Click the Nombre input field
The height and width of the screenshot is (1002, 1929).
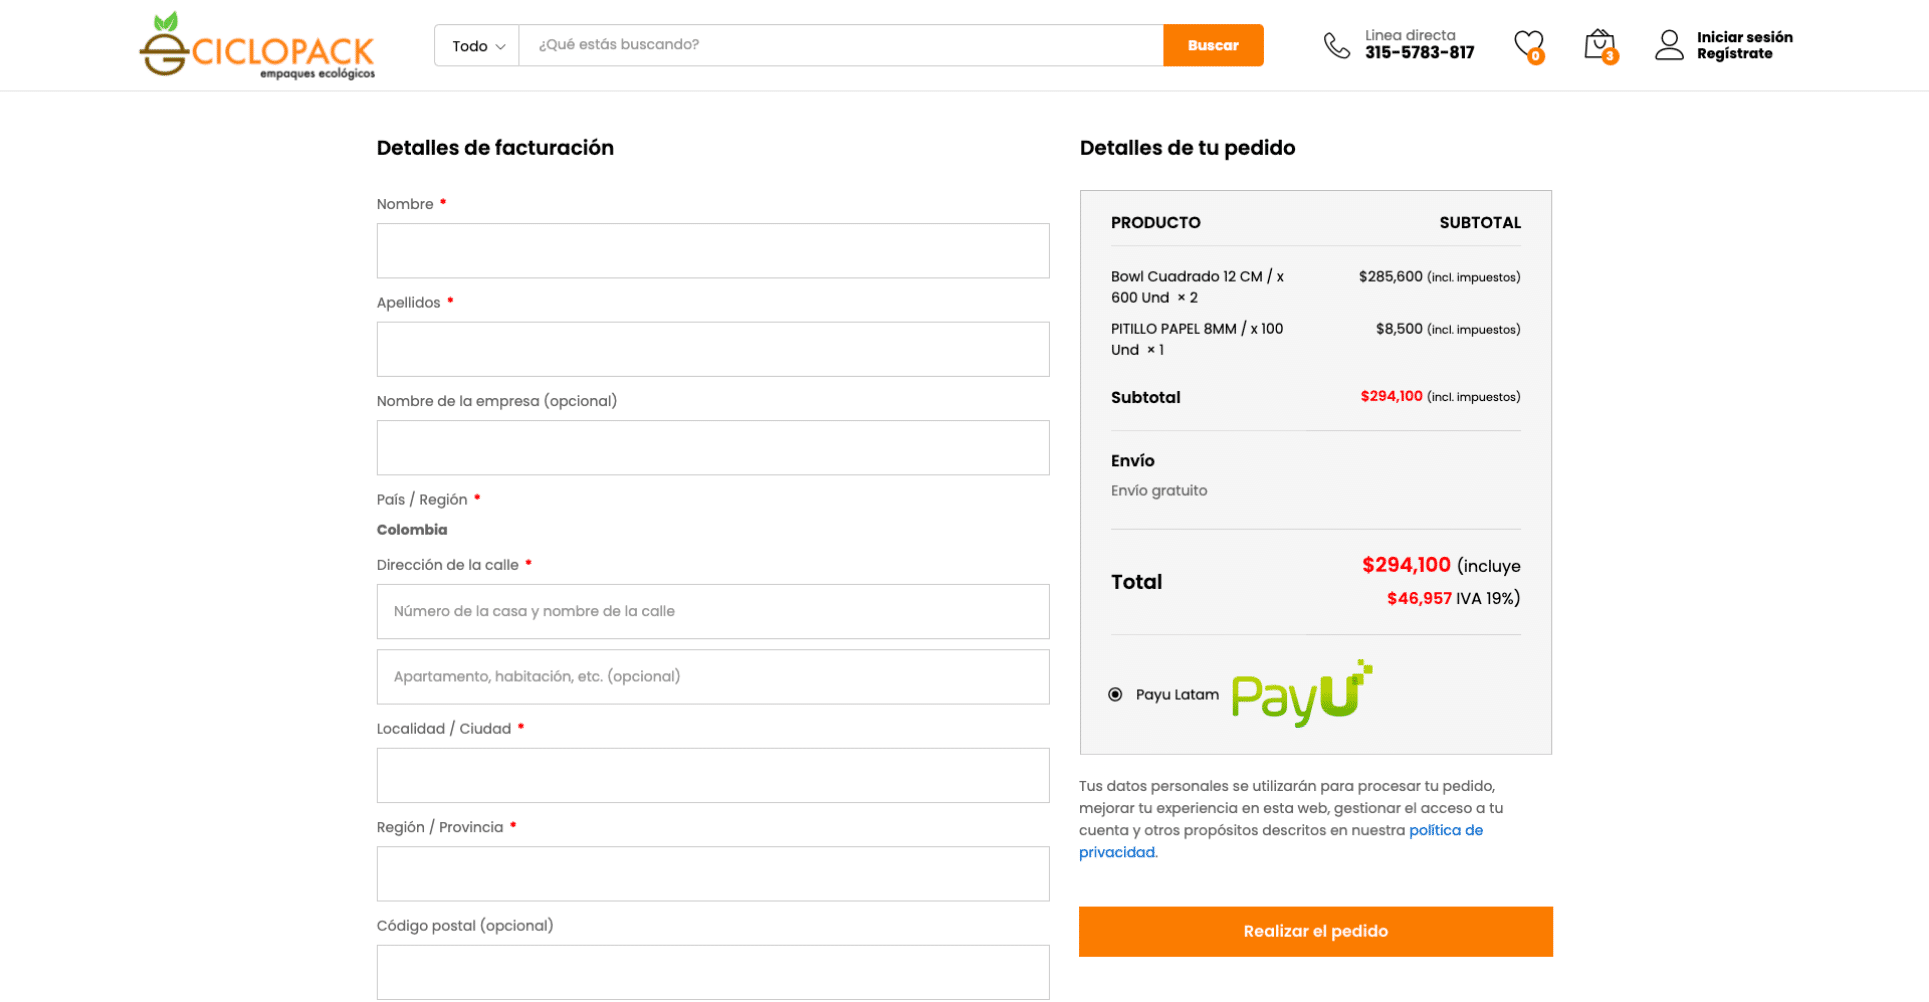(x=713, y=251)
